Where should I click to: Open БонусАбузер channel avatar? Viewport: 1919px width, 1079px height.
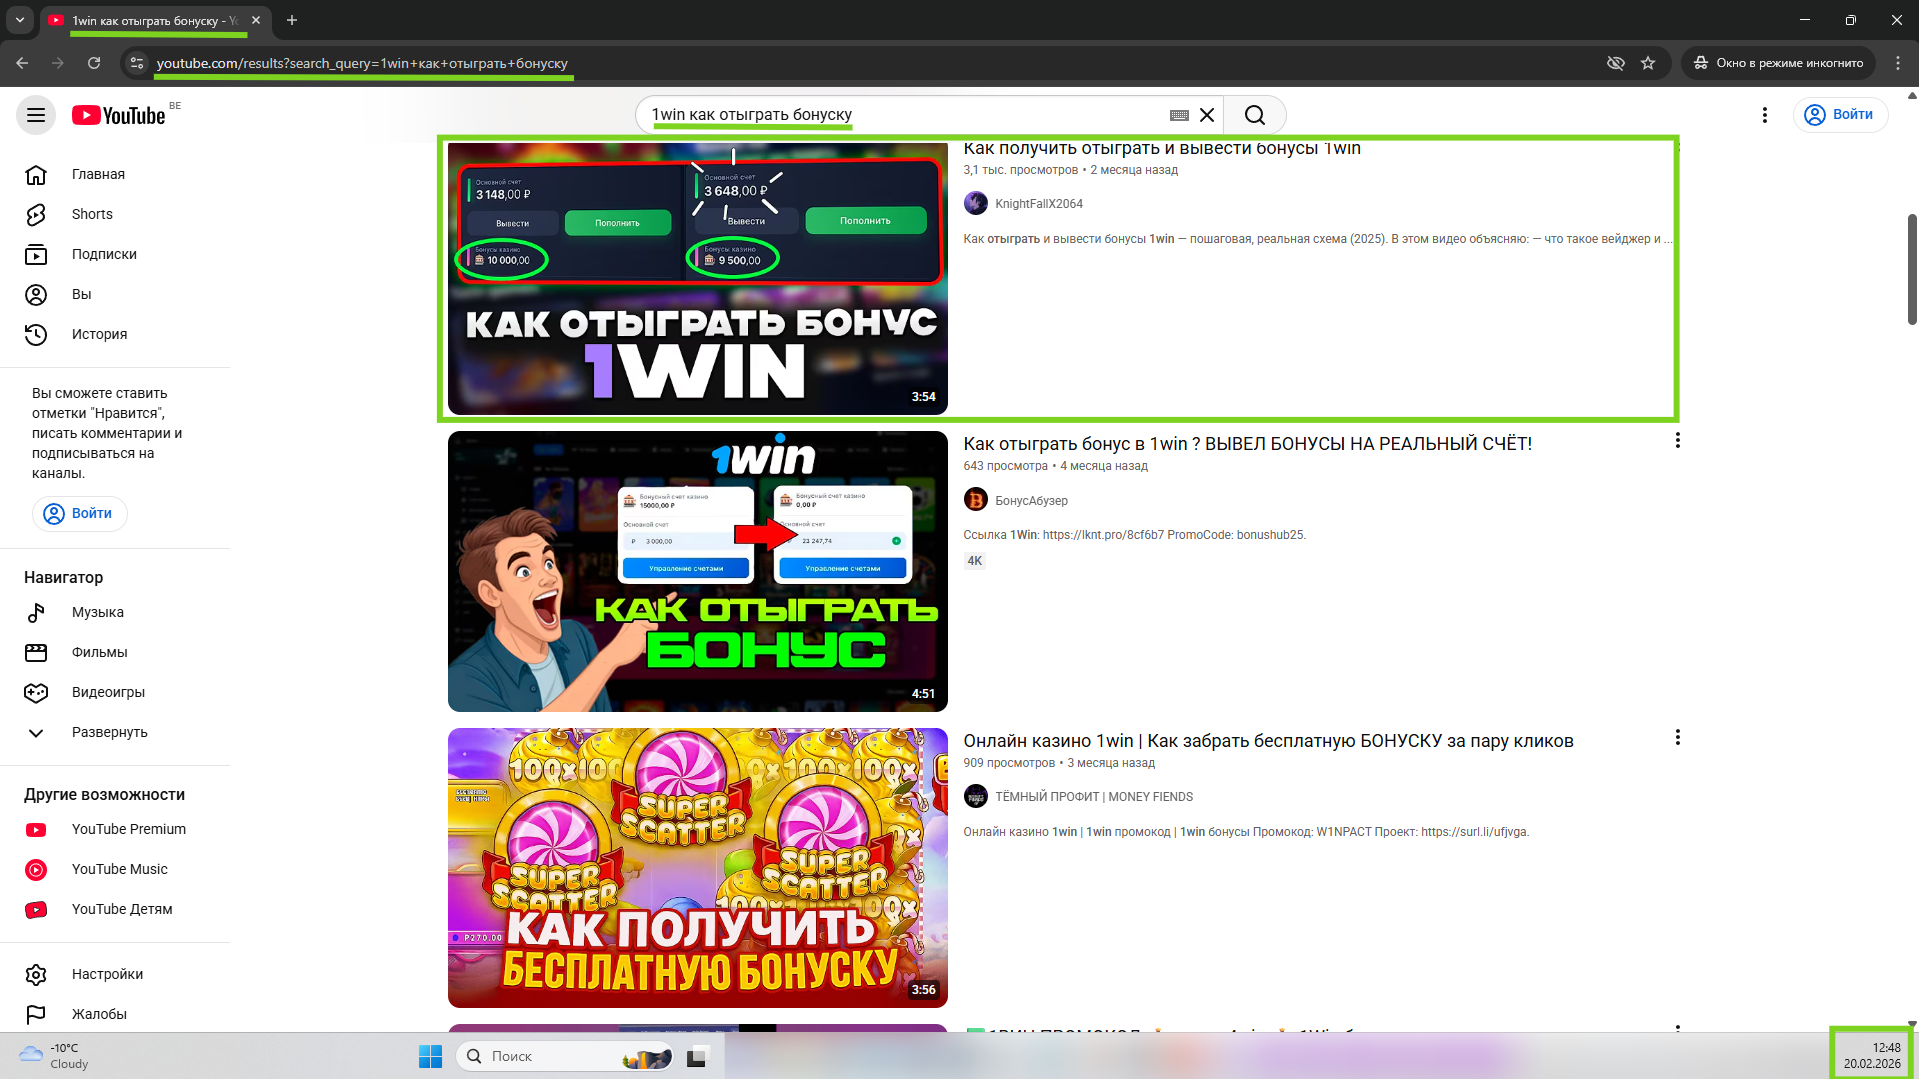pos(975,500)
